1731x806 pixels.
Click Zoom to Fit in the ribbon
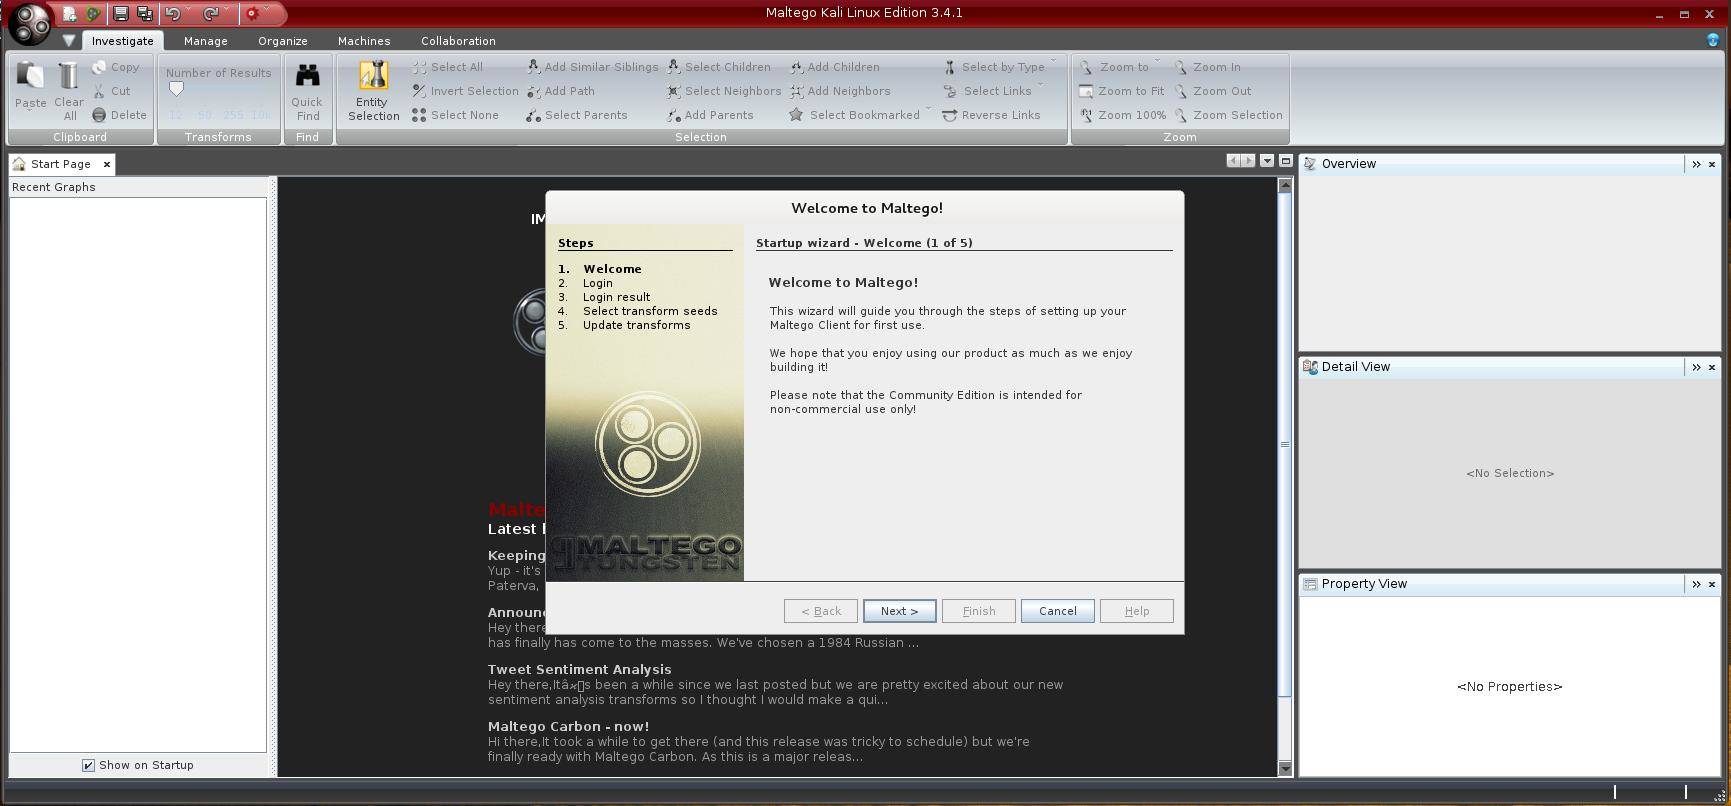click(x=1122, y=91)
